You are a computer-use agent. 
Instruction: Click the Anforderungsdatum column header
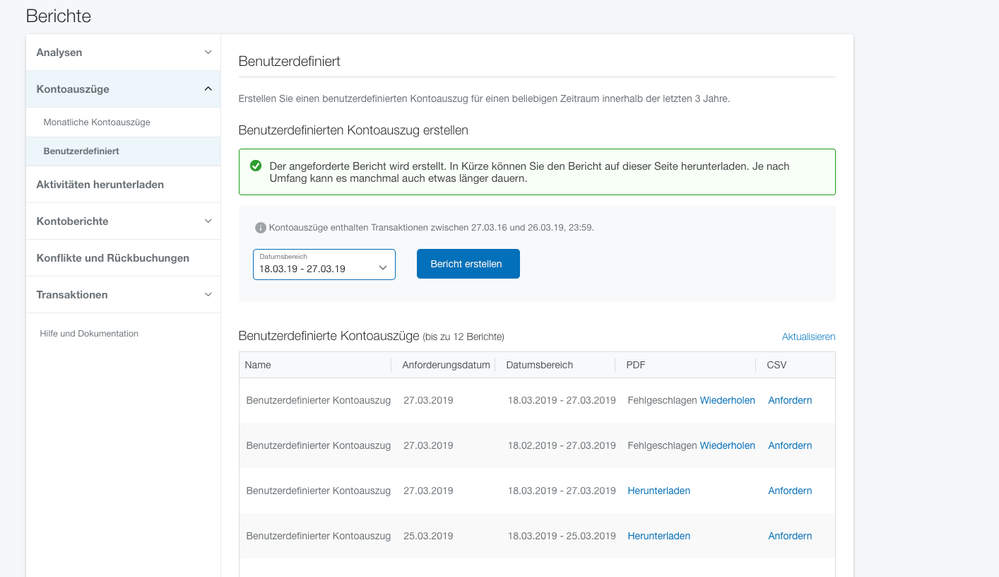[x=446, y=365]
